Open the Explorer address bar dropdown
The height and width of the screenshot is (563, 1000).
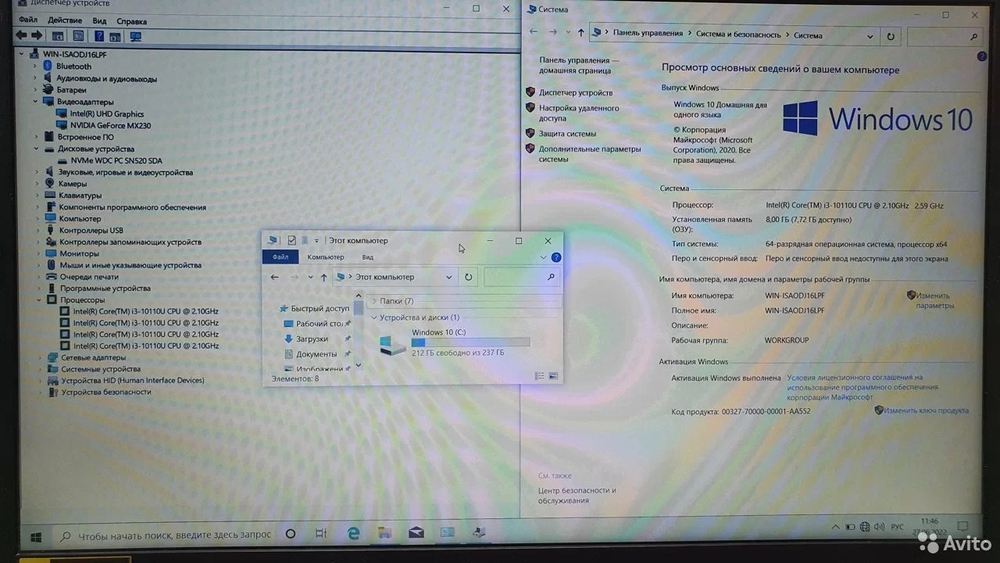click(x=449, y=277)
